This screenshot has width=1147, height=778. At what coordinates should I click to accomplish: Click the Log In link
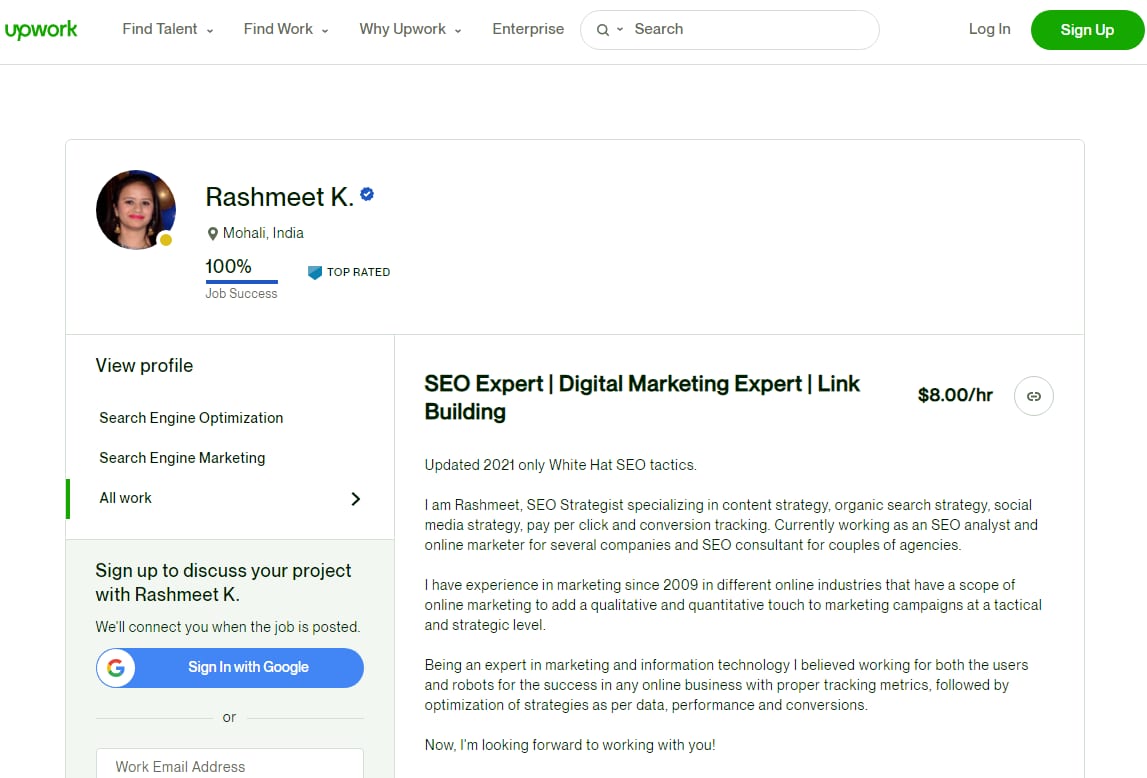point(989,29)
